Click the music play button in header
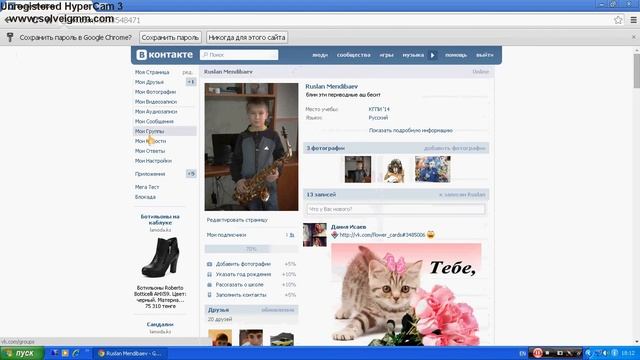This screenshot has width=640, height=360. coord(433,55)
